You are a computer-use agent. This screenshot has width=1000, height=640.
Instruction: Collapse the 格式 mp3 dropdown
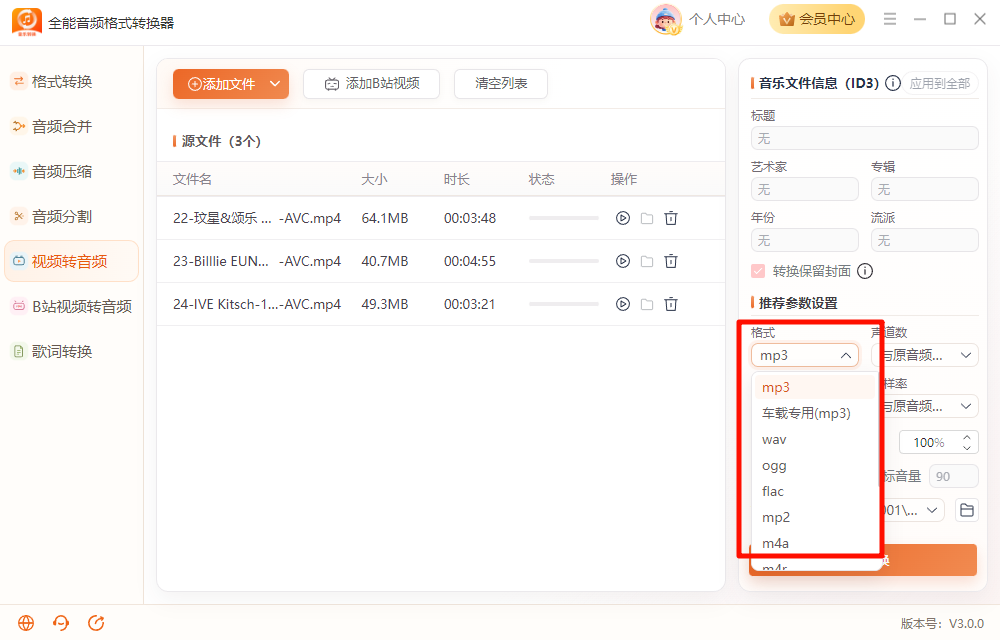805,355
